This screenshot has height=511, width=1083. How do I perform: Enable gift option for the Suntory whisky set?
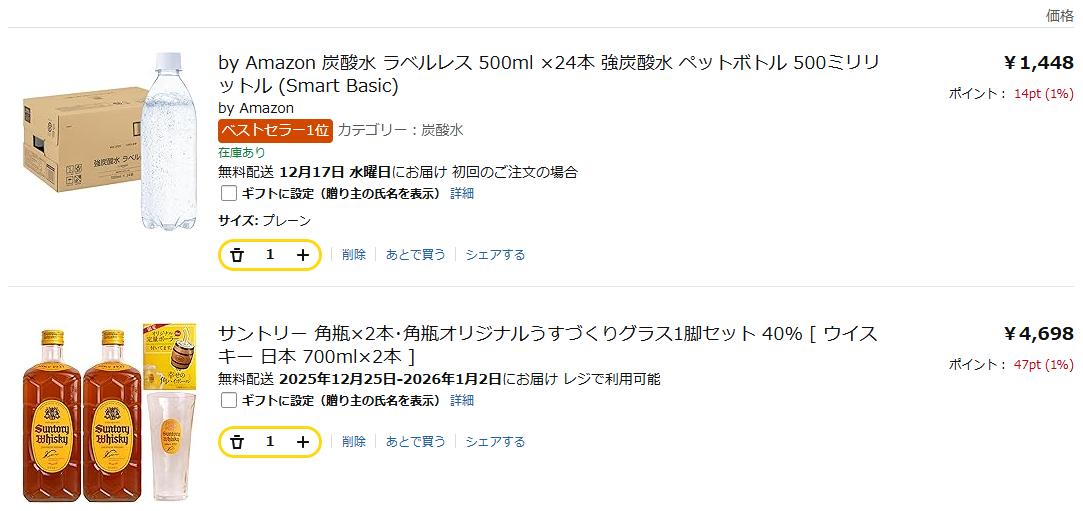(229, 400)
